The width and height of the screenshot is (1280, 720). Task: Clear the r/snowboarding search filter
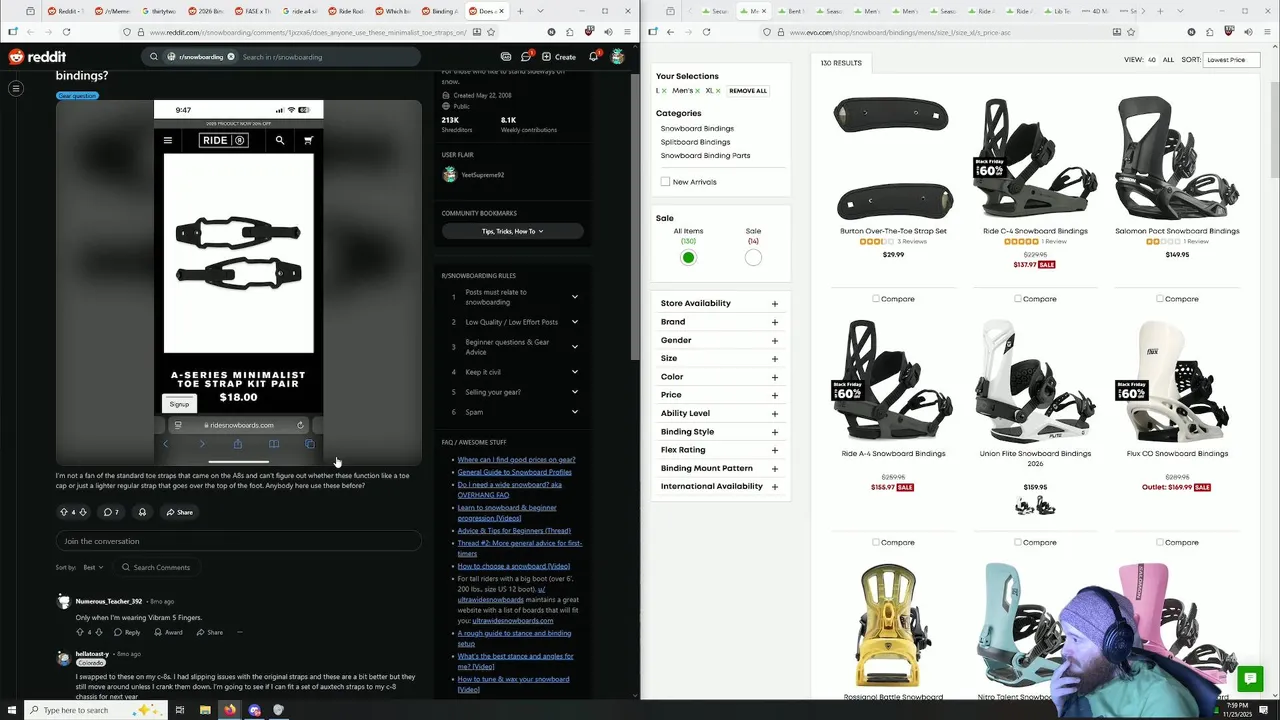(x=231, y=57)
